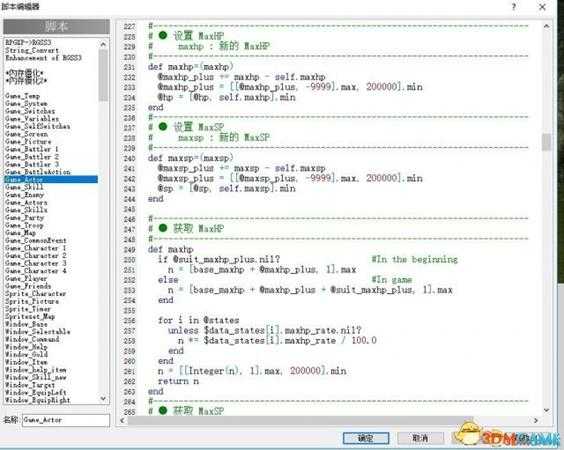This screenshot has height=450, width=564.
Task: Open Sprite_Character script
Action: click(x=35, y=294)
